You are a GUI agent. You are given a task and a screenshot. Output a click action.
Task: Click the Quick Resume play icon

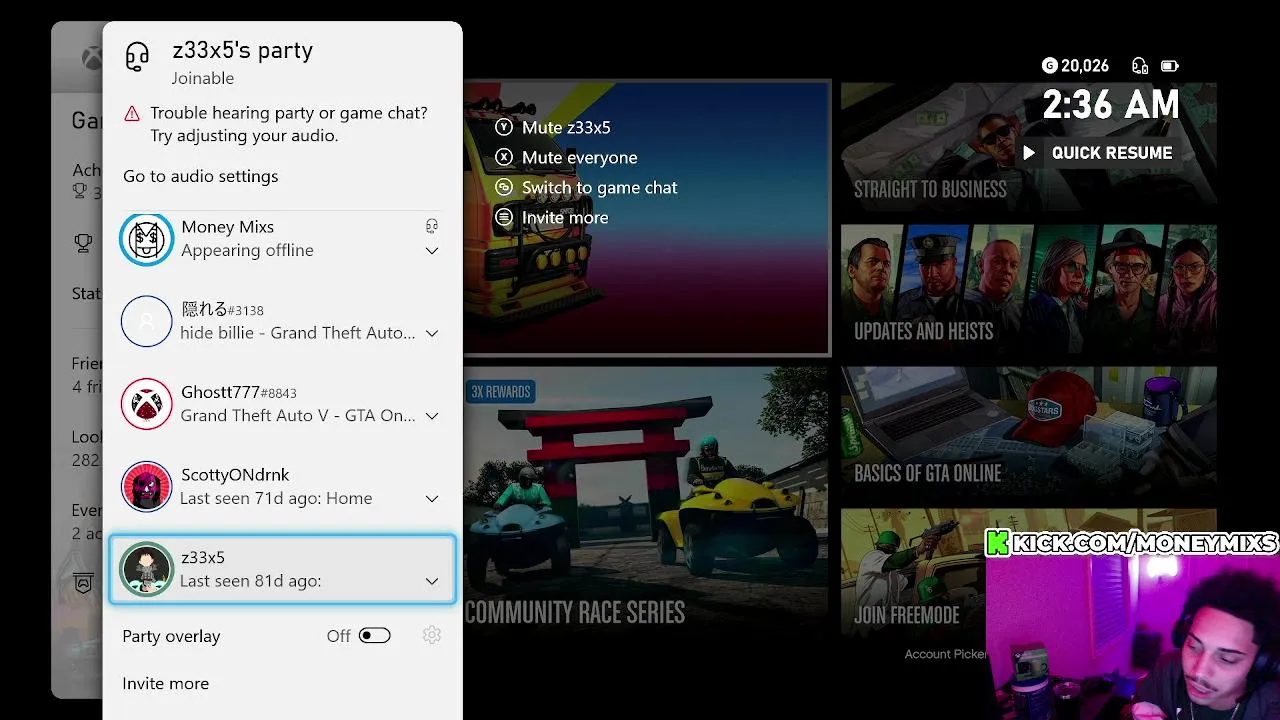pyautogui.click(x=1028, y=153)
